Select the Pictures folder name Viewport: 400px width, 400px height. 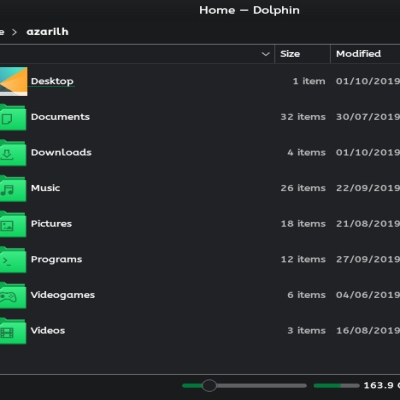[51, 224]
